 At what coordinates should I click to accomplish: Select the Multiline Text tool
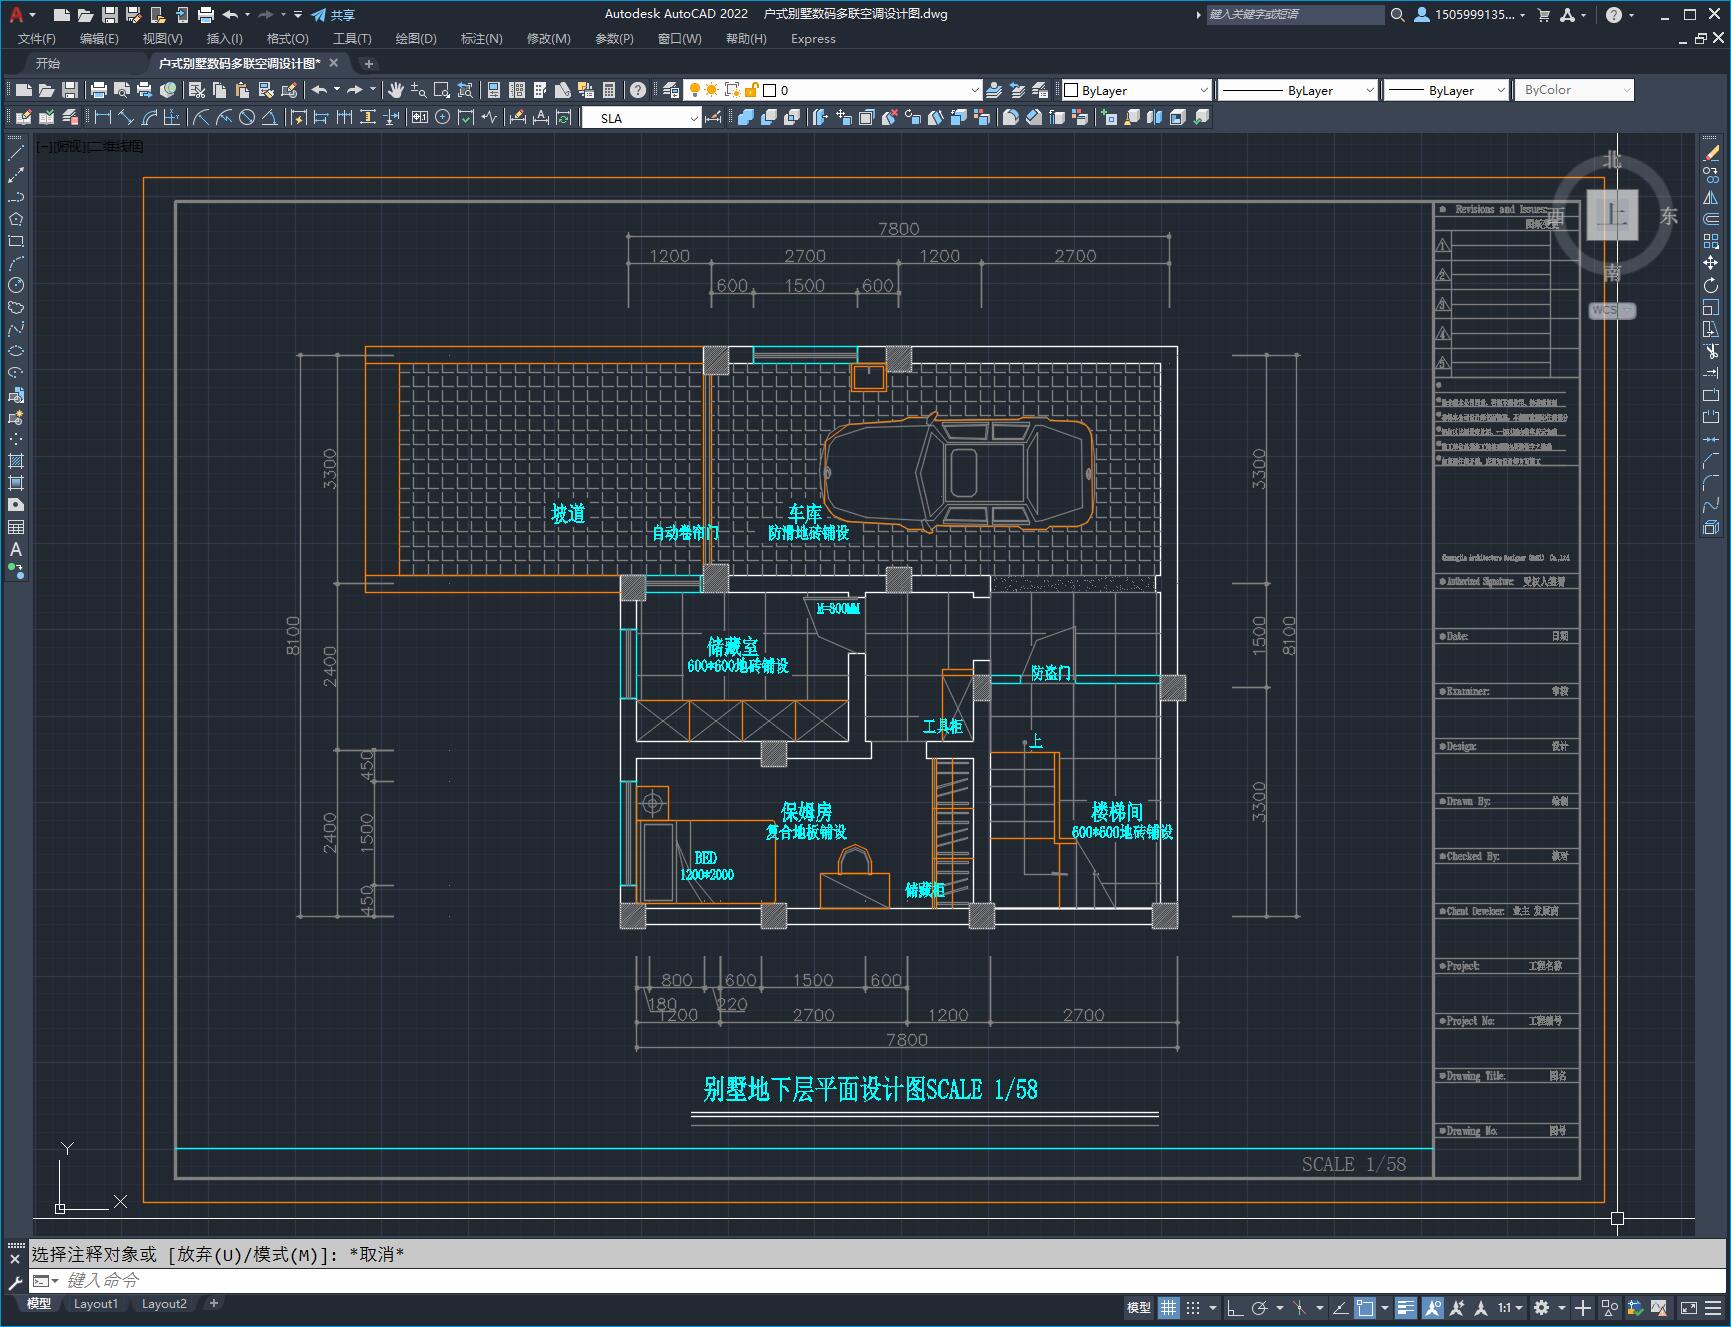tap(16, 549)
